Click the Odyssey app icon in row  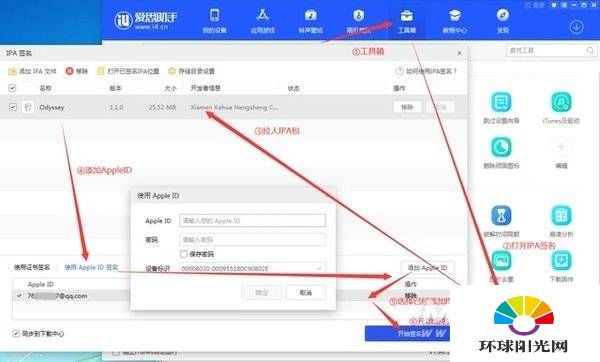pos(28,107)
